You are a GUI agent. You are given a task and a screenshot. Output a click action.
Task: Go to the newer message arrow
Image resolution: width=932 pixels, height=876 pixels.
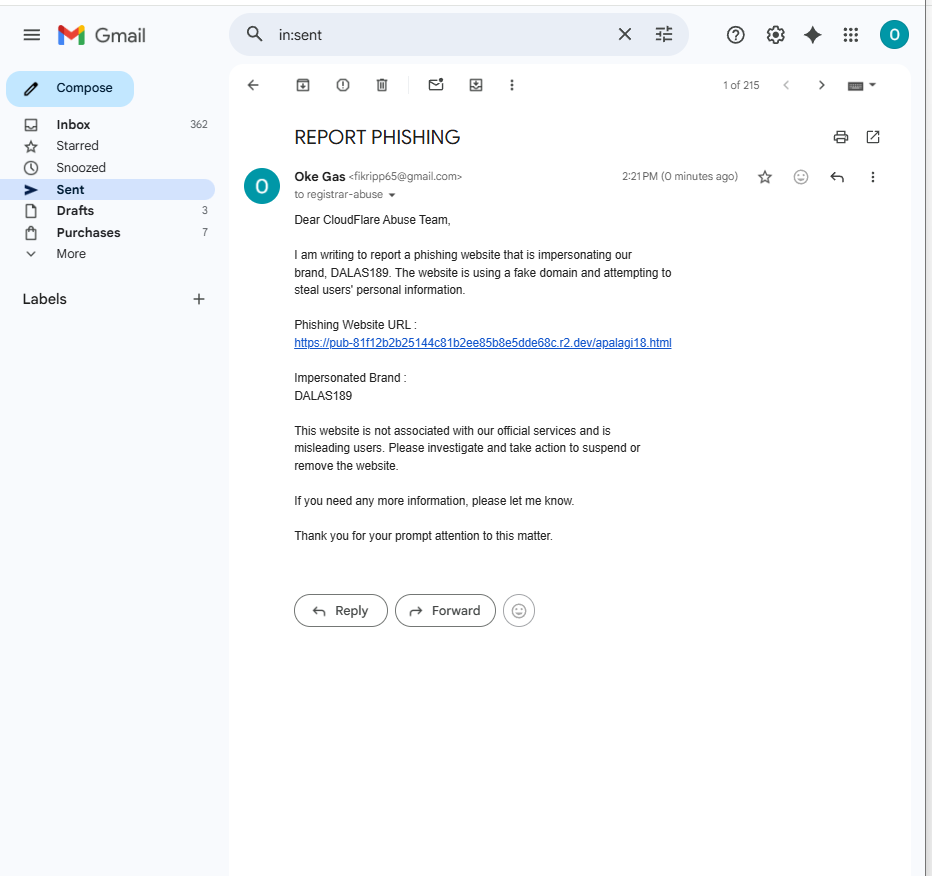click(786, 85)
